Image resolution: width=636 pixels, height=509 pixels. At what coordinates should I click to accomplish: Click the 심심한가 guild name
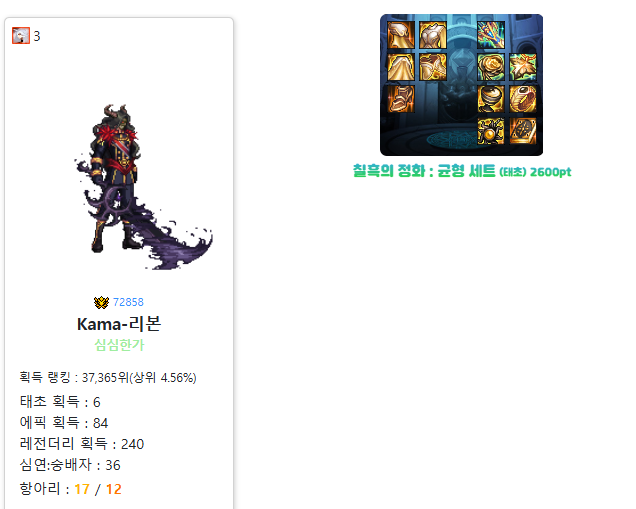click(x=119, y=345)
